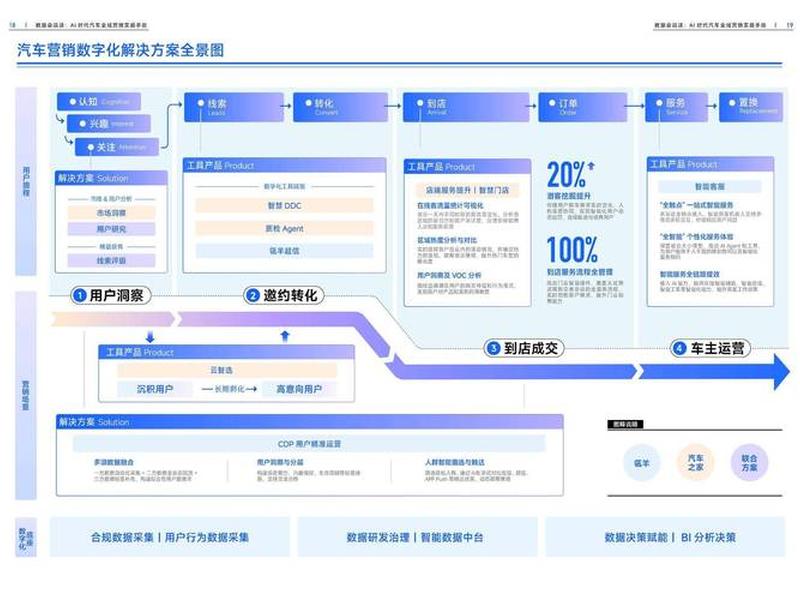Click the 数据决策赋能 | BI 分析决策 box

pyautogui.click(x=665, y=537)
